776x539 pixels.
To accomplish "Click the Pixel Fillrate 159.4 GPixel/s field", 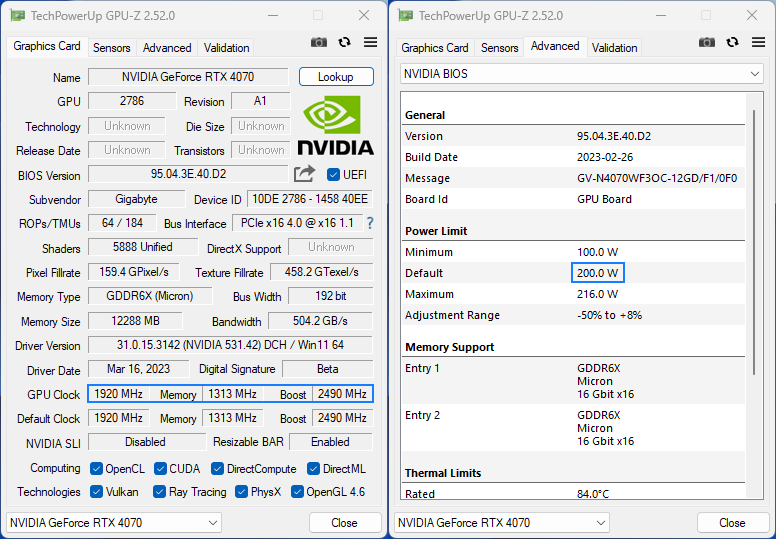I will coord(134,272).
